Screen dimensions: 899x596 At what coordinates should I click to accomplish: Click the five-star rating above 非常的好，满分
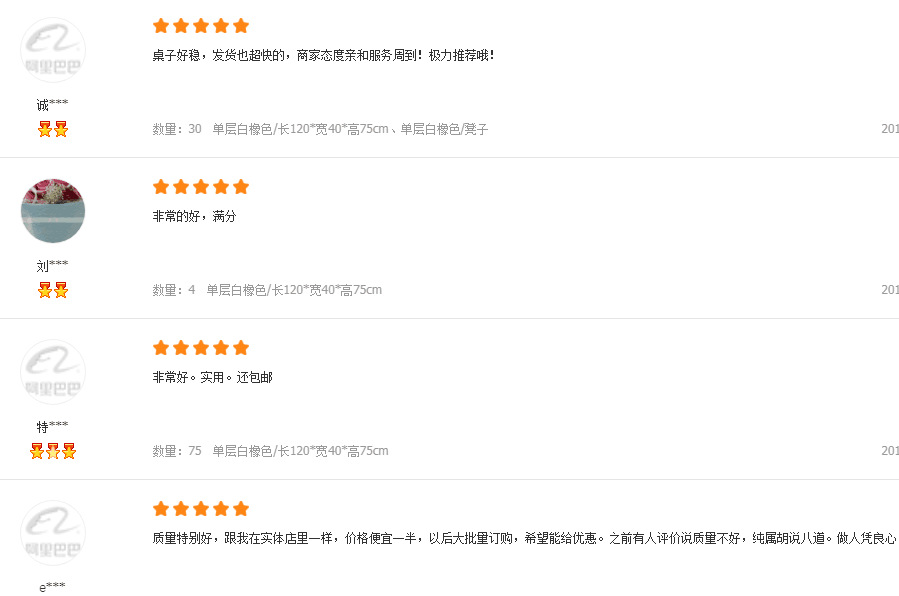(201, 187)
